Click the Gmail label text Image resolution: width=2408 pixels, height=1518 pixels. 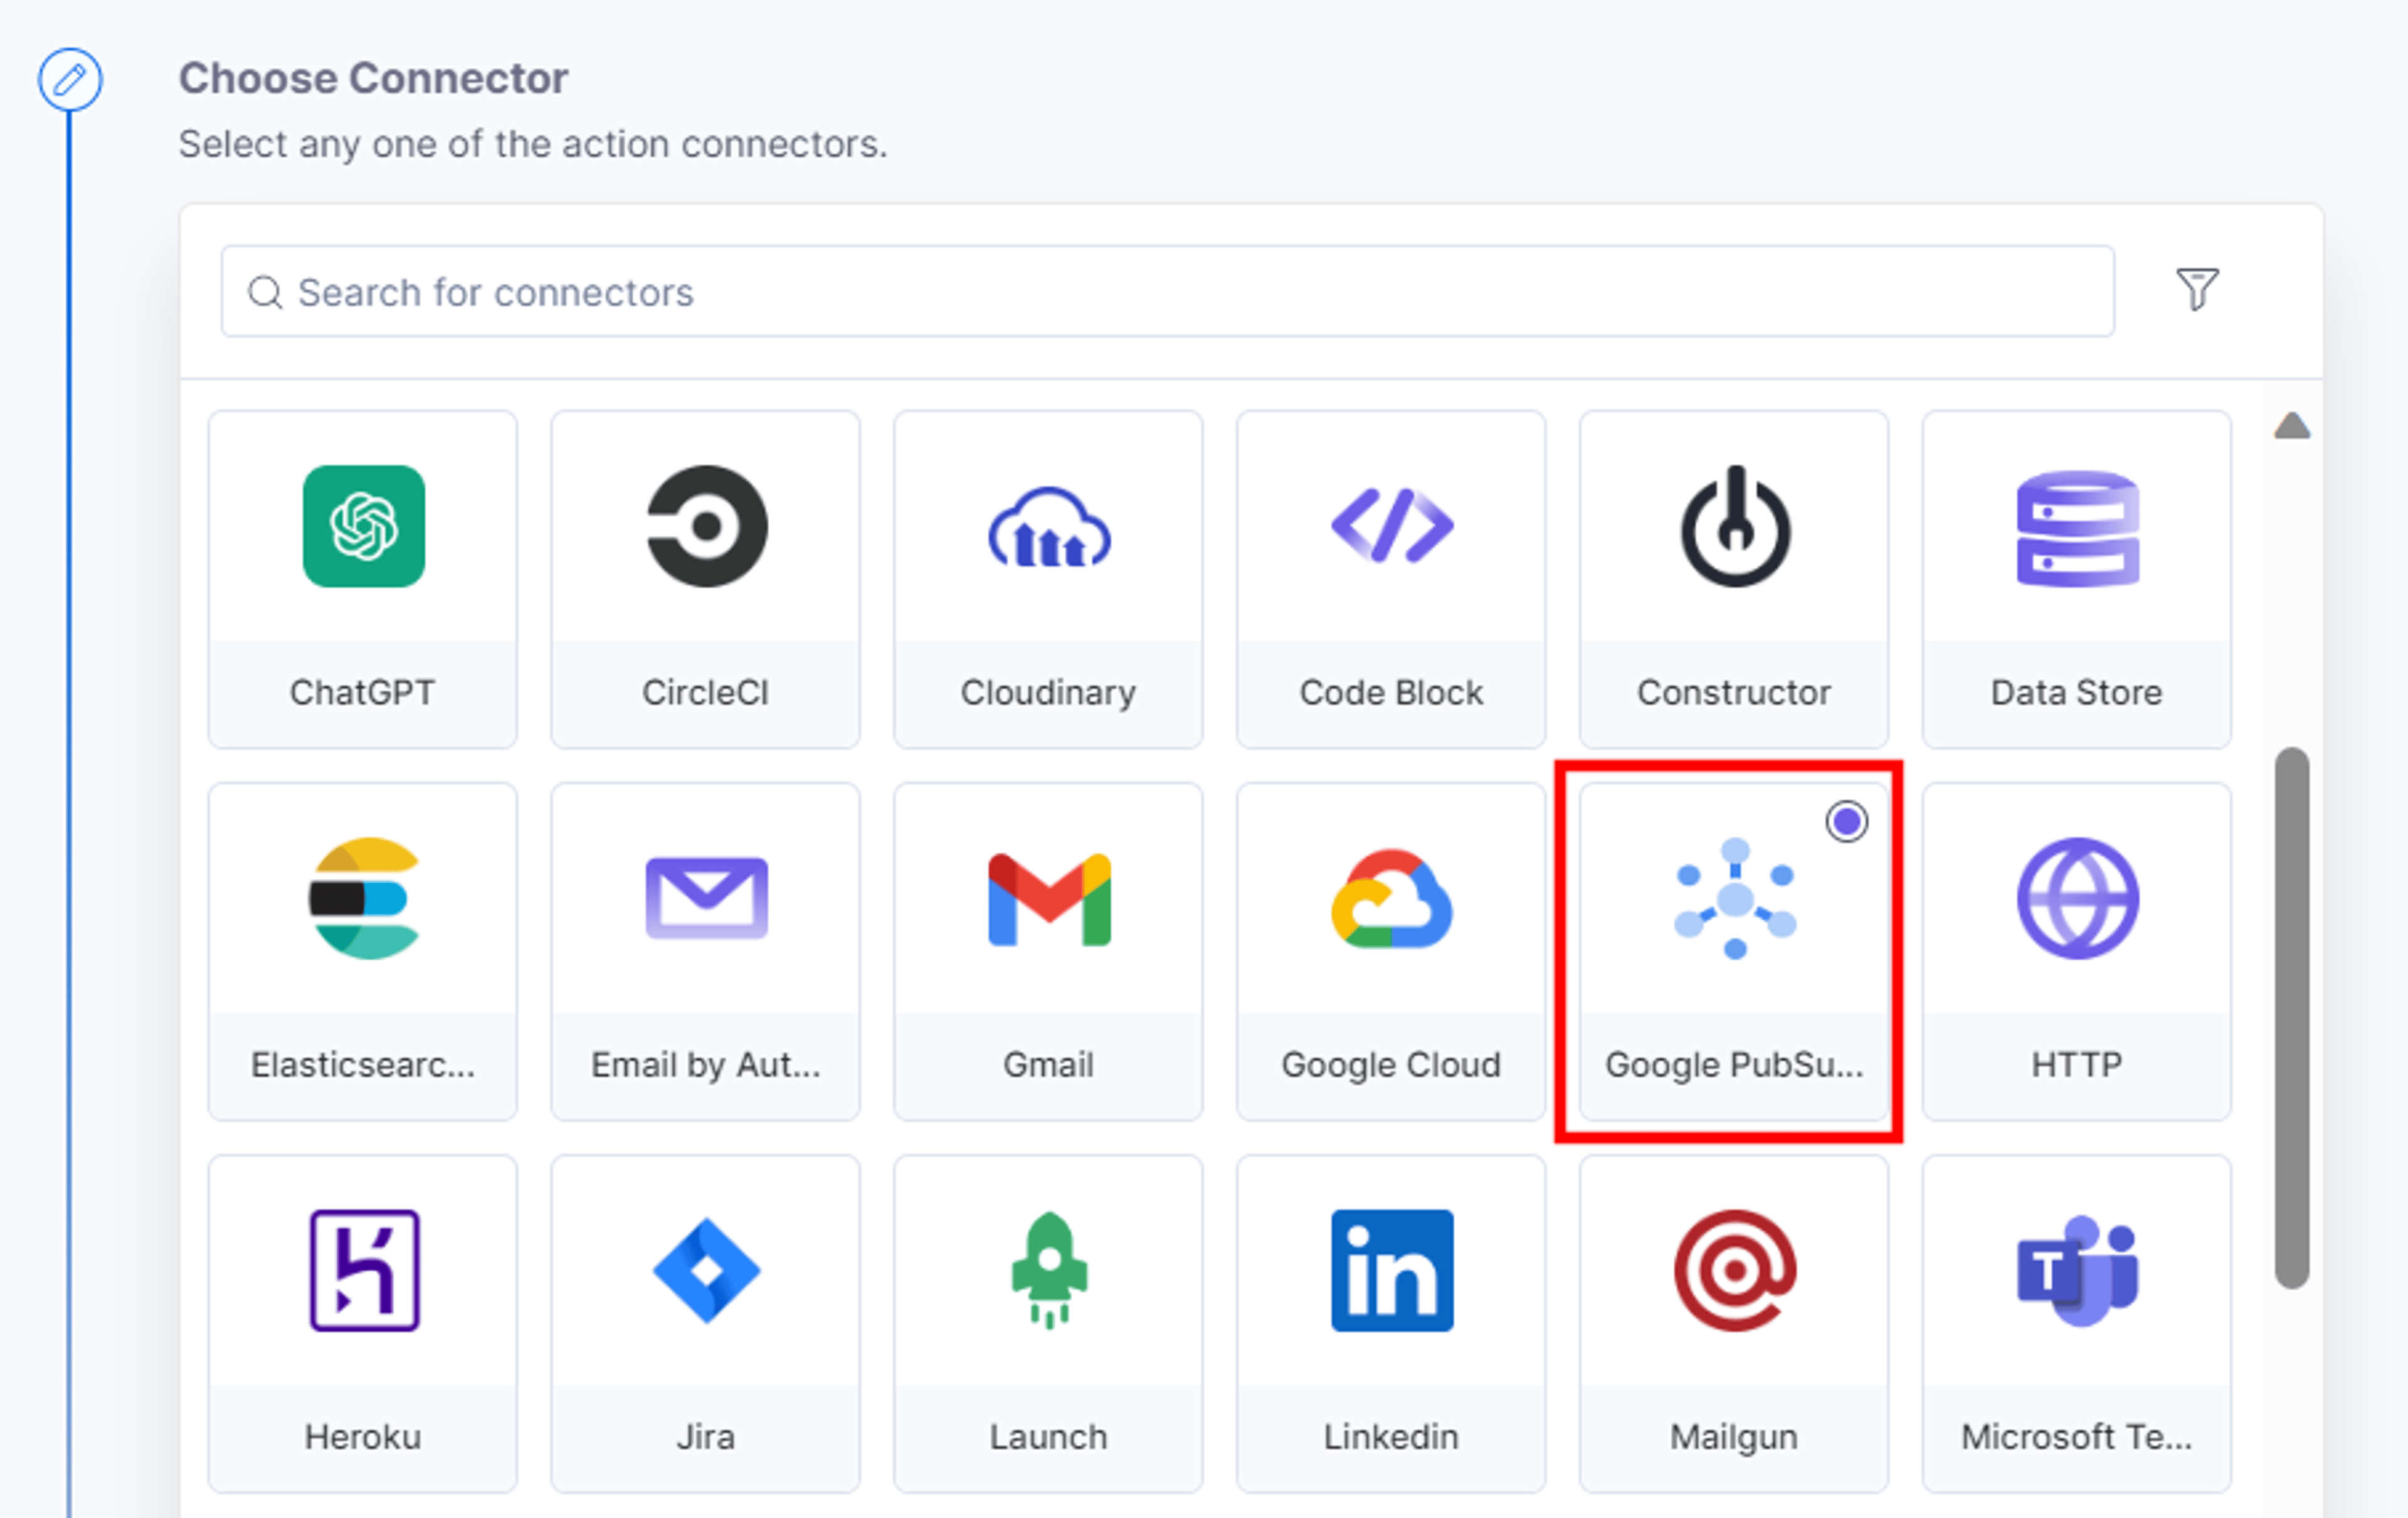click(1049, 1064)
